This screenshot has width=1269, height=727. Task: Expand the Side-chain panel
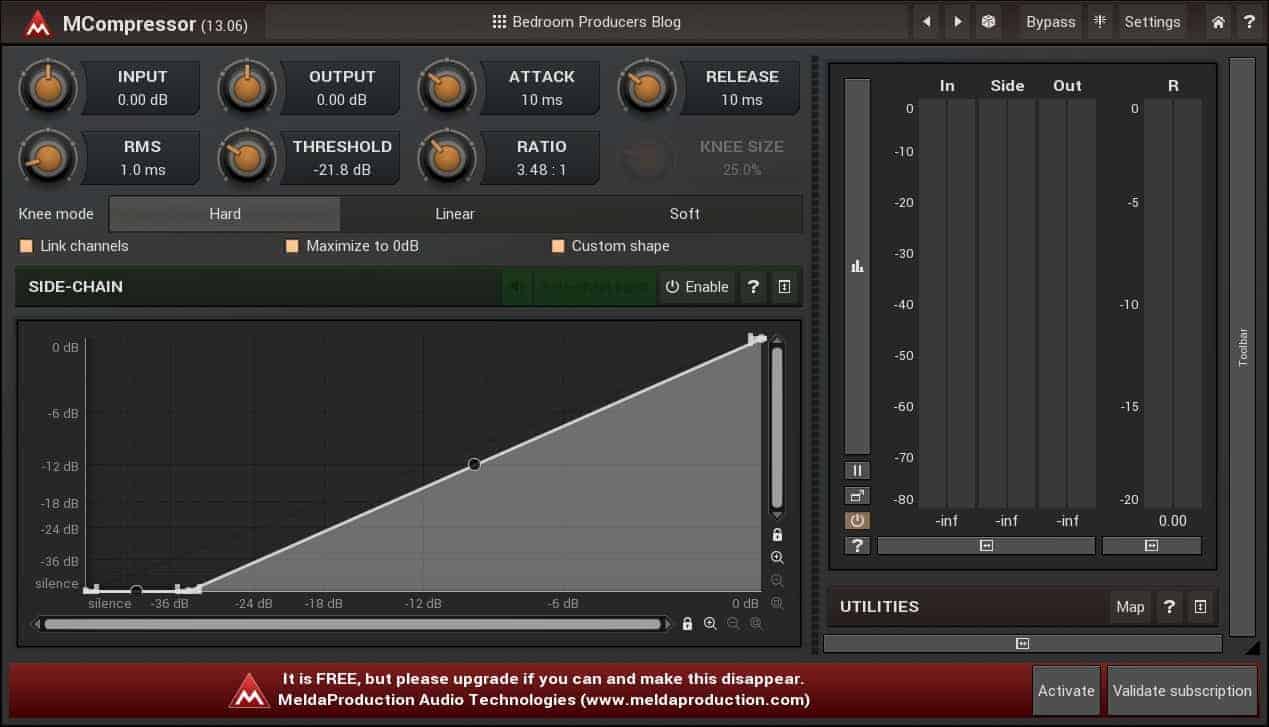coord(784,287)
